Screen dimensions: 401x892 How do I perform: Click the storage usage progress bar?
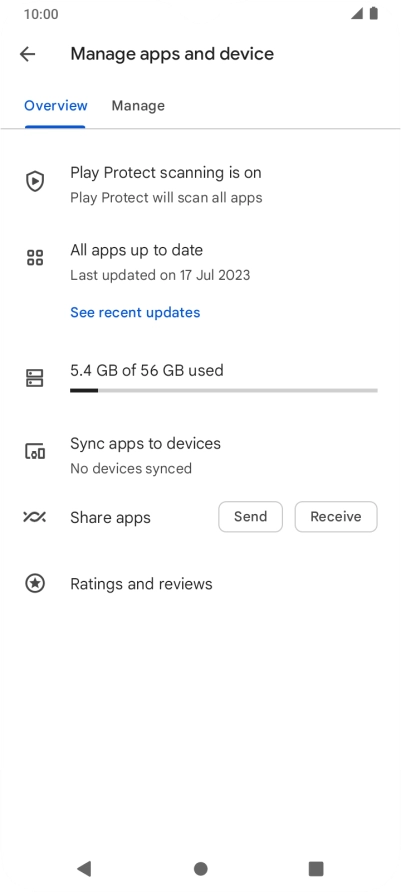(224, 390)
